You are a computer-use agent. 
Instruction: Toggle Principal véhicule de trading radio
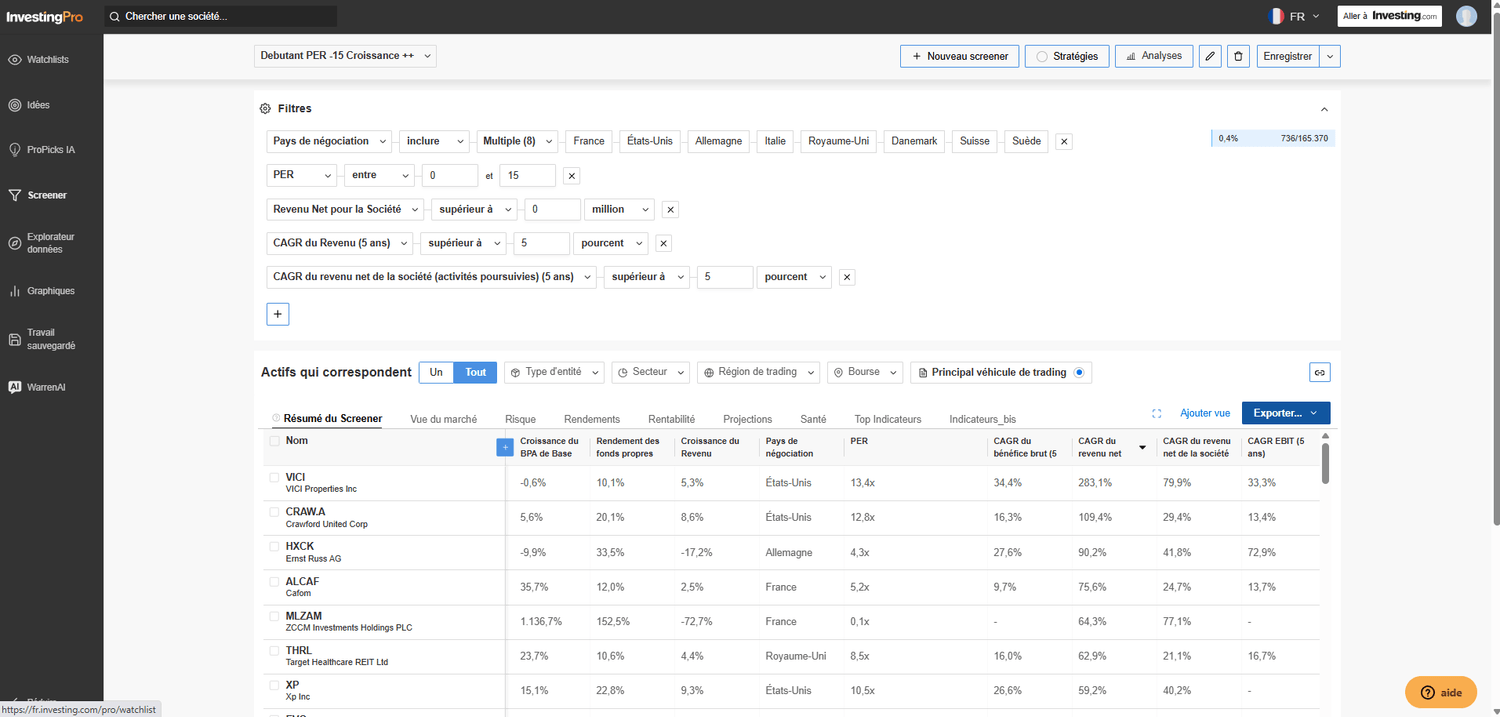coord(1078,372)
